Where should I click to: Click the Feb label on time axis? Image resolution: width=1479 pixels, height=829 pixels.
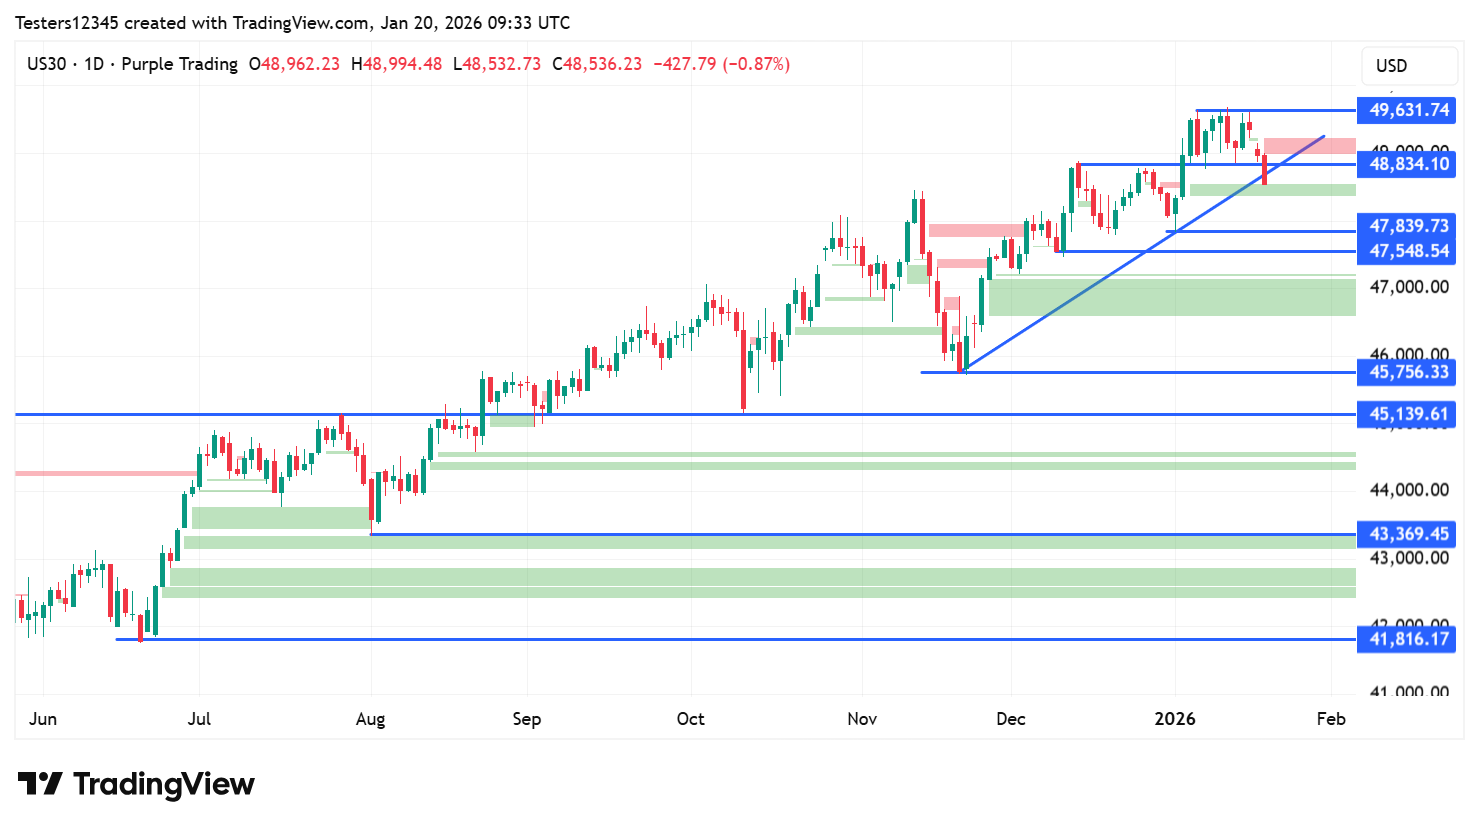pos(1331,719)
